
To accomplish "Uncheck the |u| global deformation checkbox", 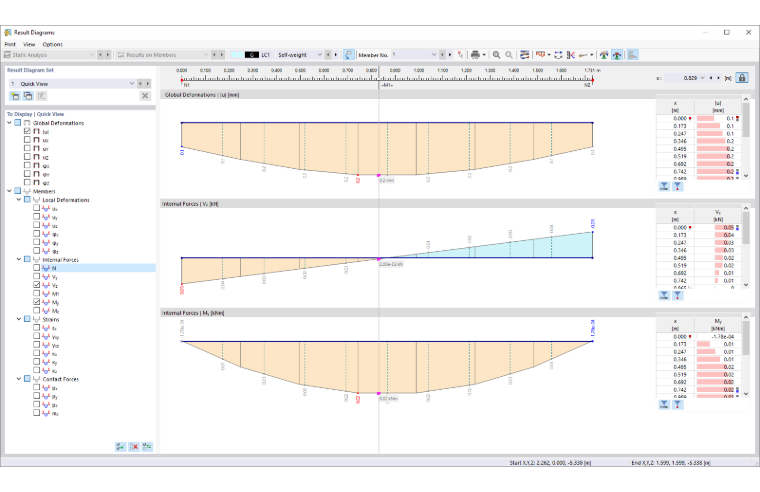I will pos(27,131).
